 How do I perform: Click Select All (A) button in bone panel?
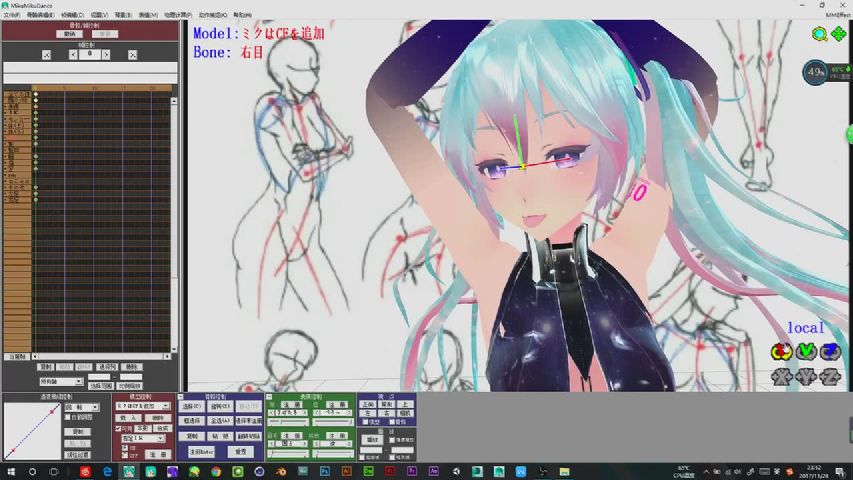221,420
